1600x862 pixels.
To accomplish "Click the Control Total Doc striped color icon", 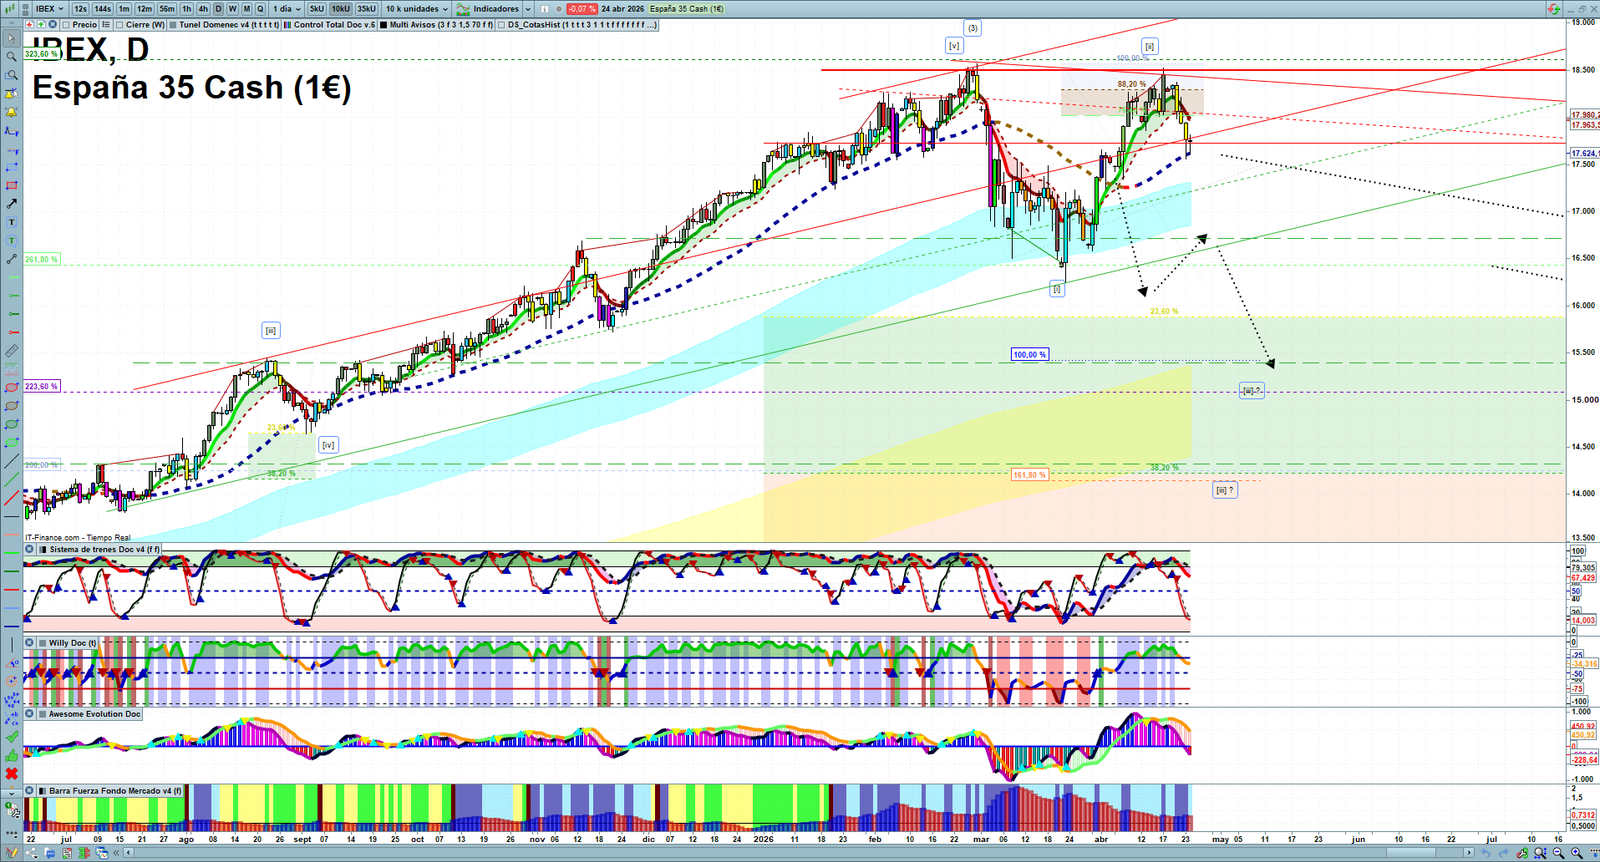I will click(x=288, y=25).
